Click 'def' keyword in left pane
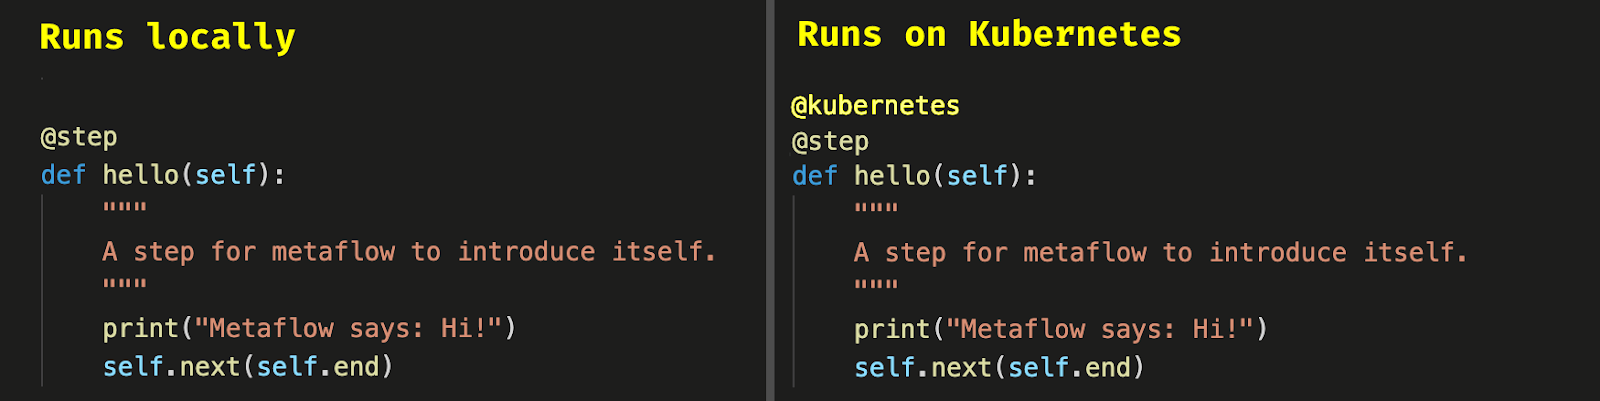 [x=63, y=175]
